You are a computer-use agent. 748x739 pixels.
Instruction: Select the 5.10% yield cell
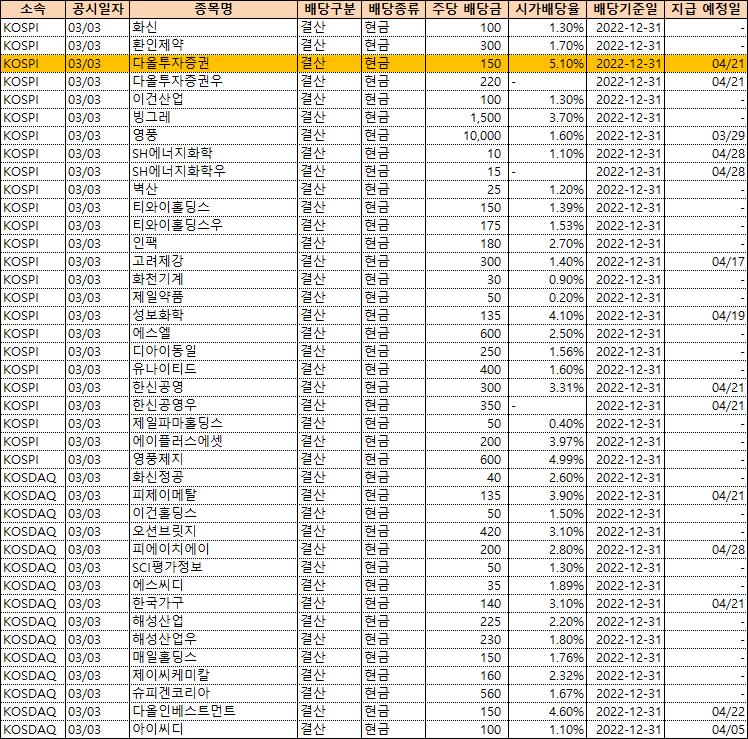(x=547, y=63)
